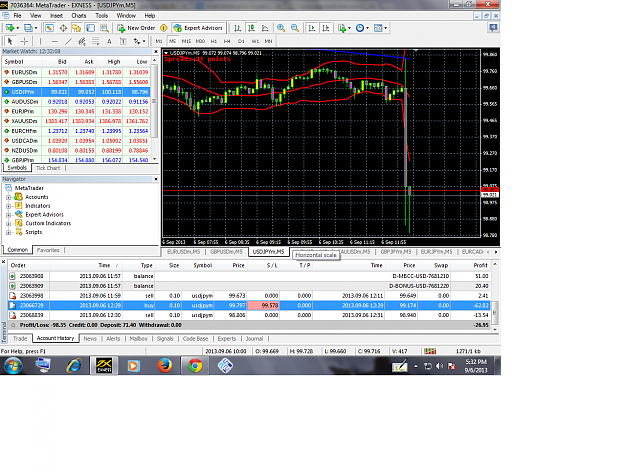625x471 pixels.
Task: Open the arrows objects dropdown
Action: (139, 41)
